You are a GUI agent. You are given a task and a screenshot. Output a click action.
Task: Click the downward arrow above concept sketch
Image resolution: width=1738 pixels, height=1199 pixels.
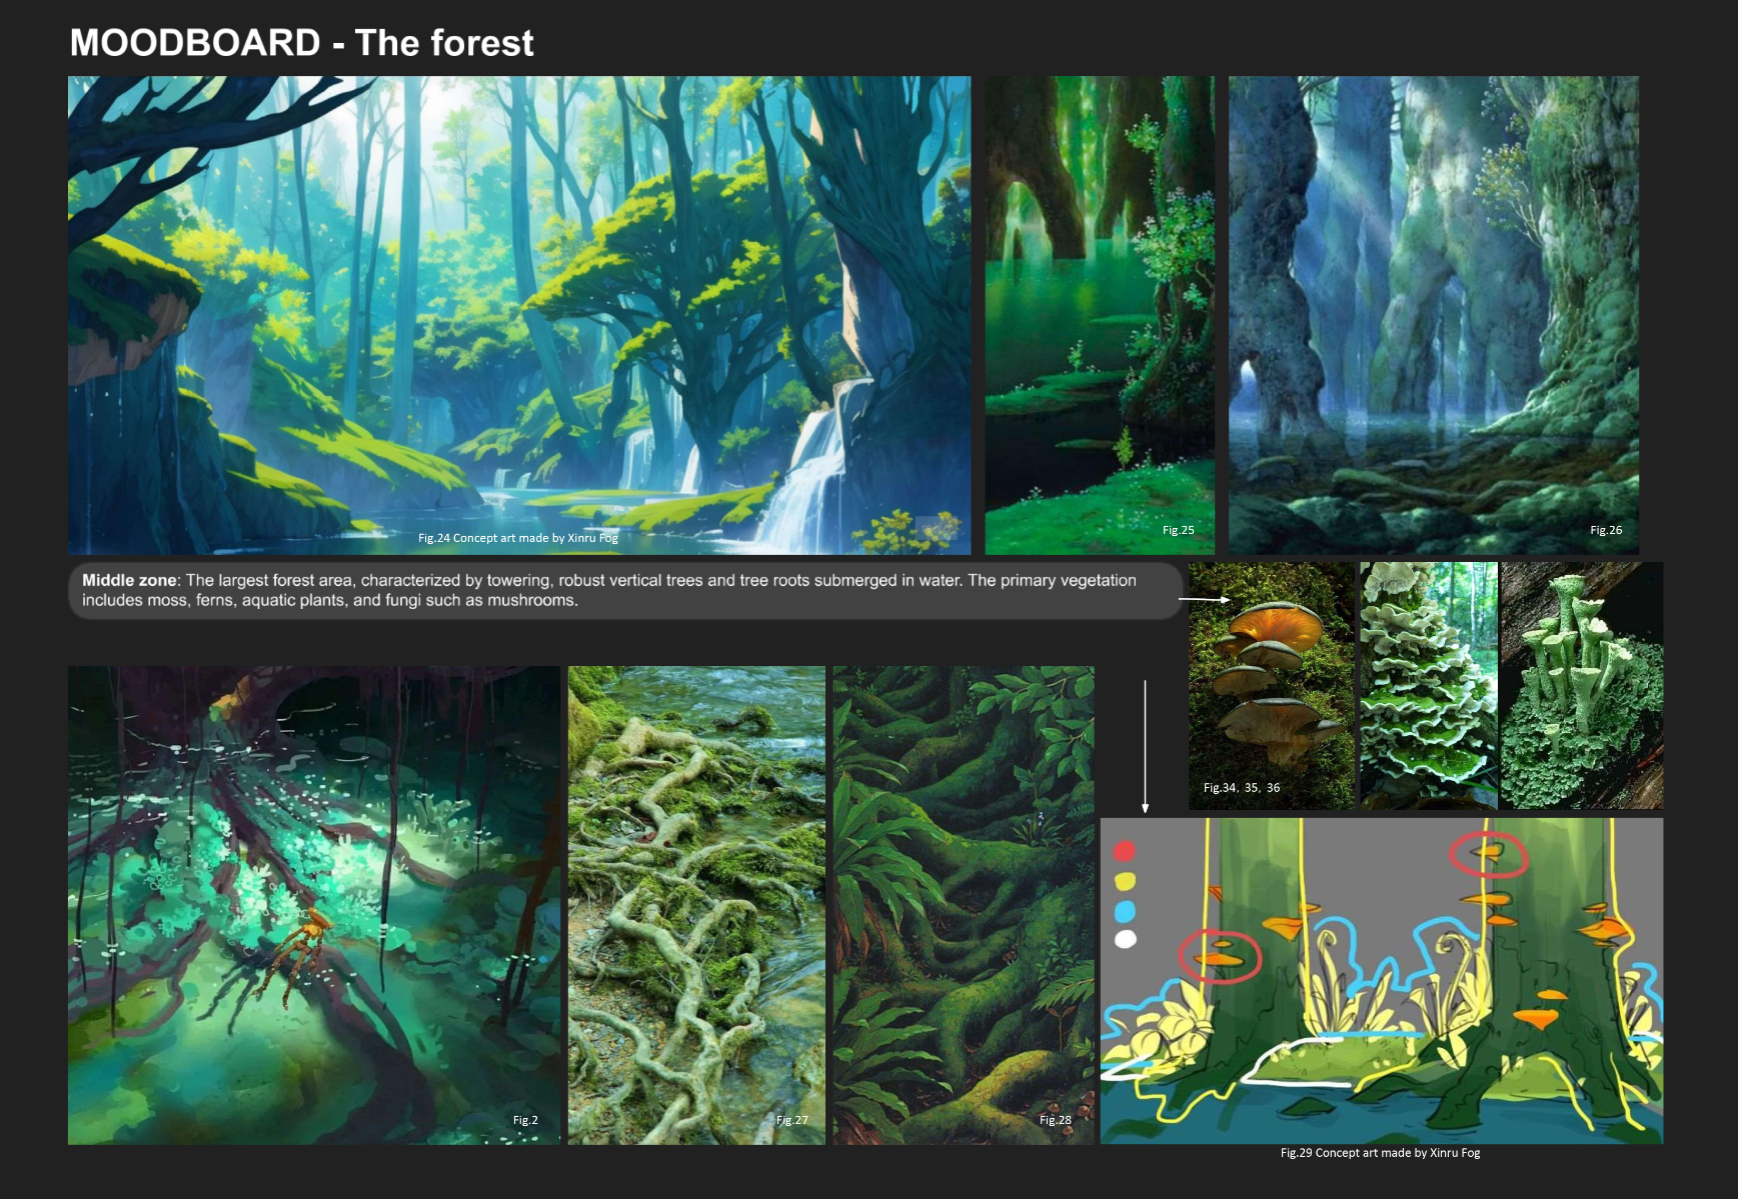click(x=1145, y=746)
